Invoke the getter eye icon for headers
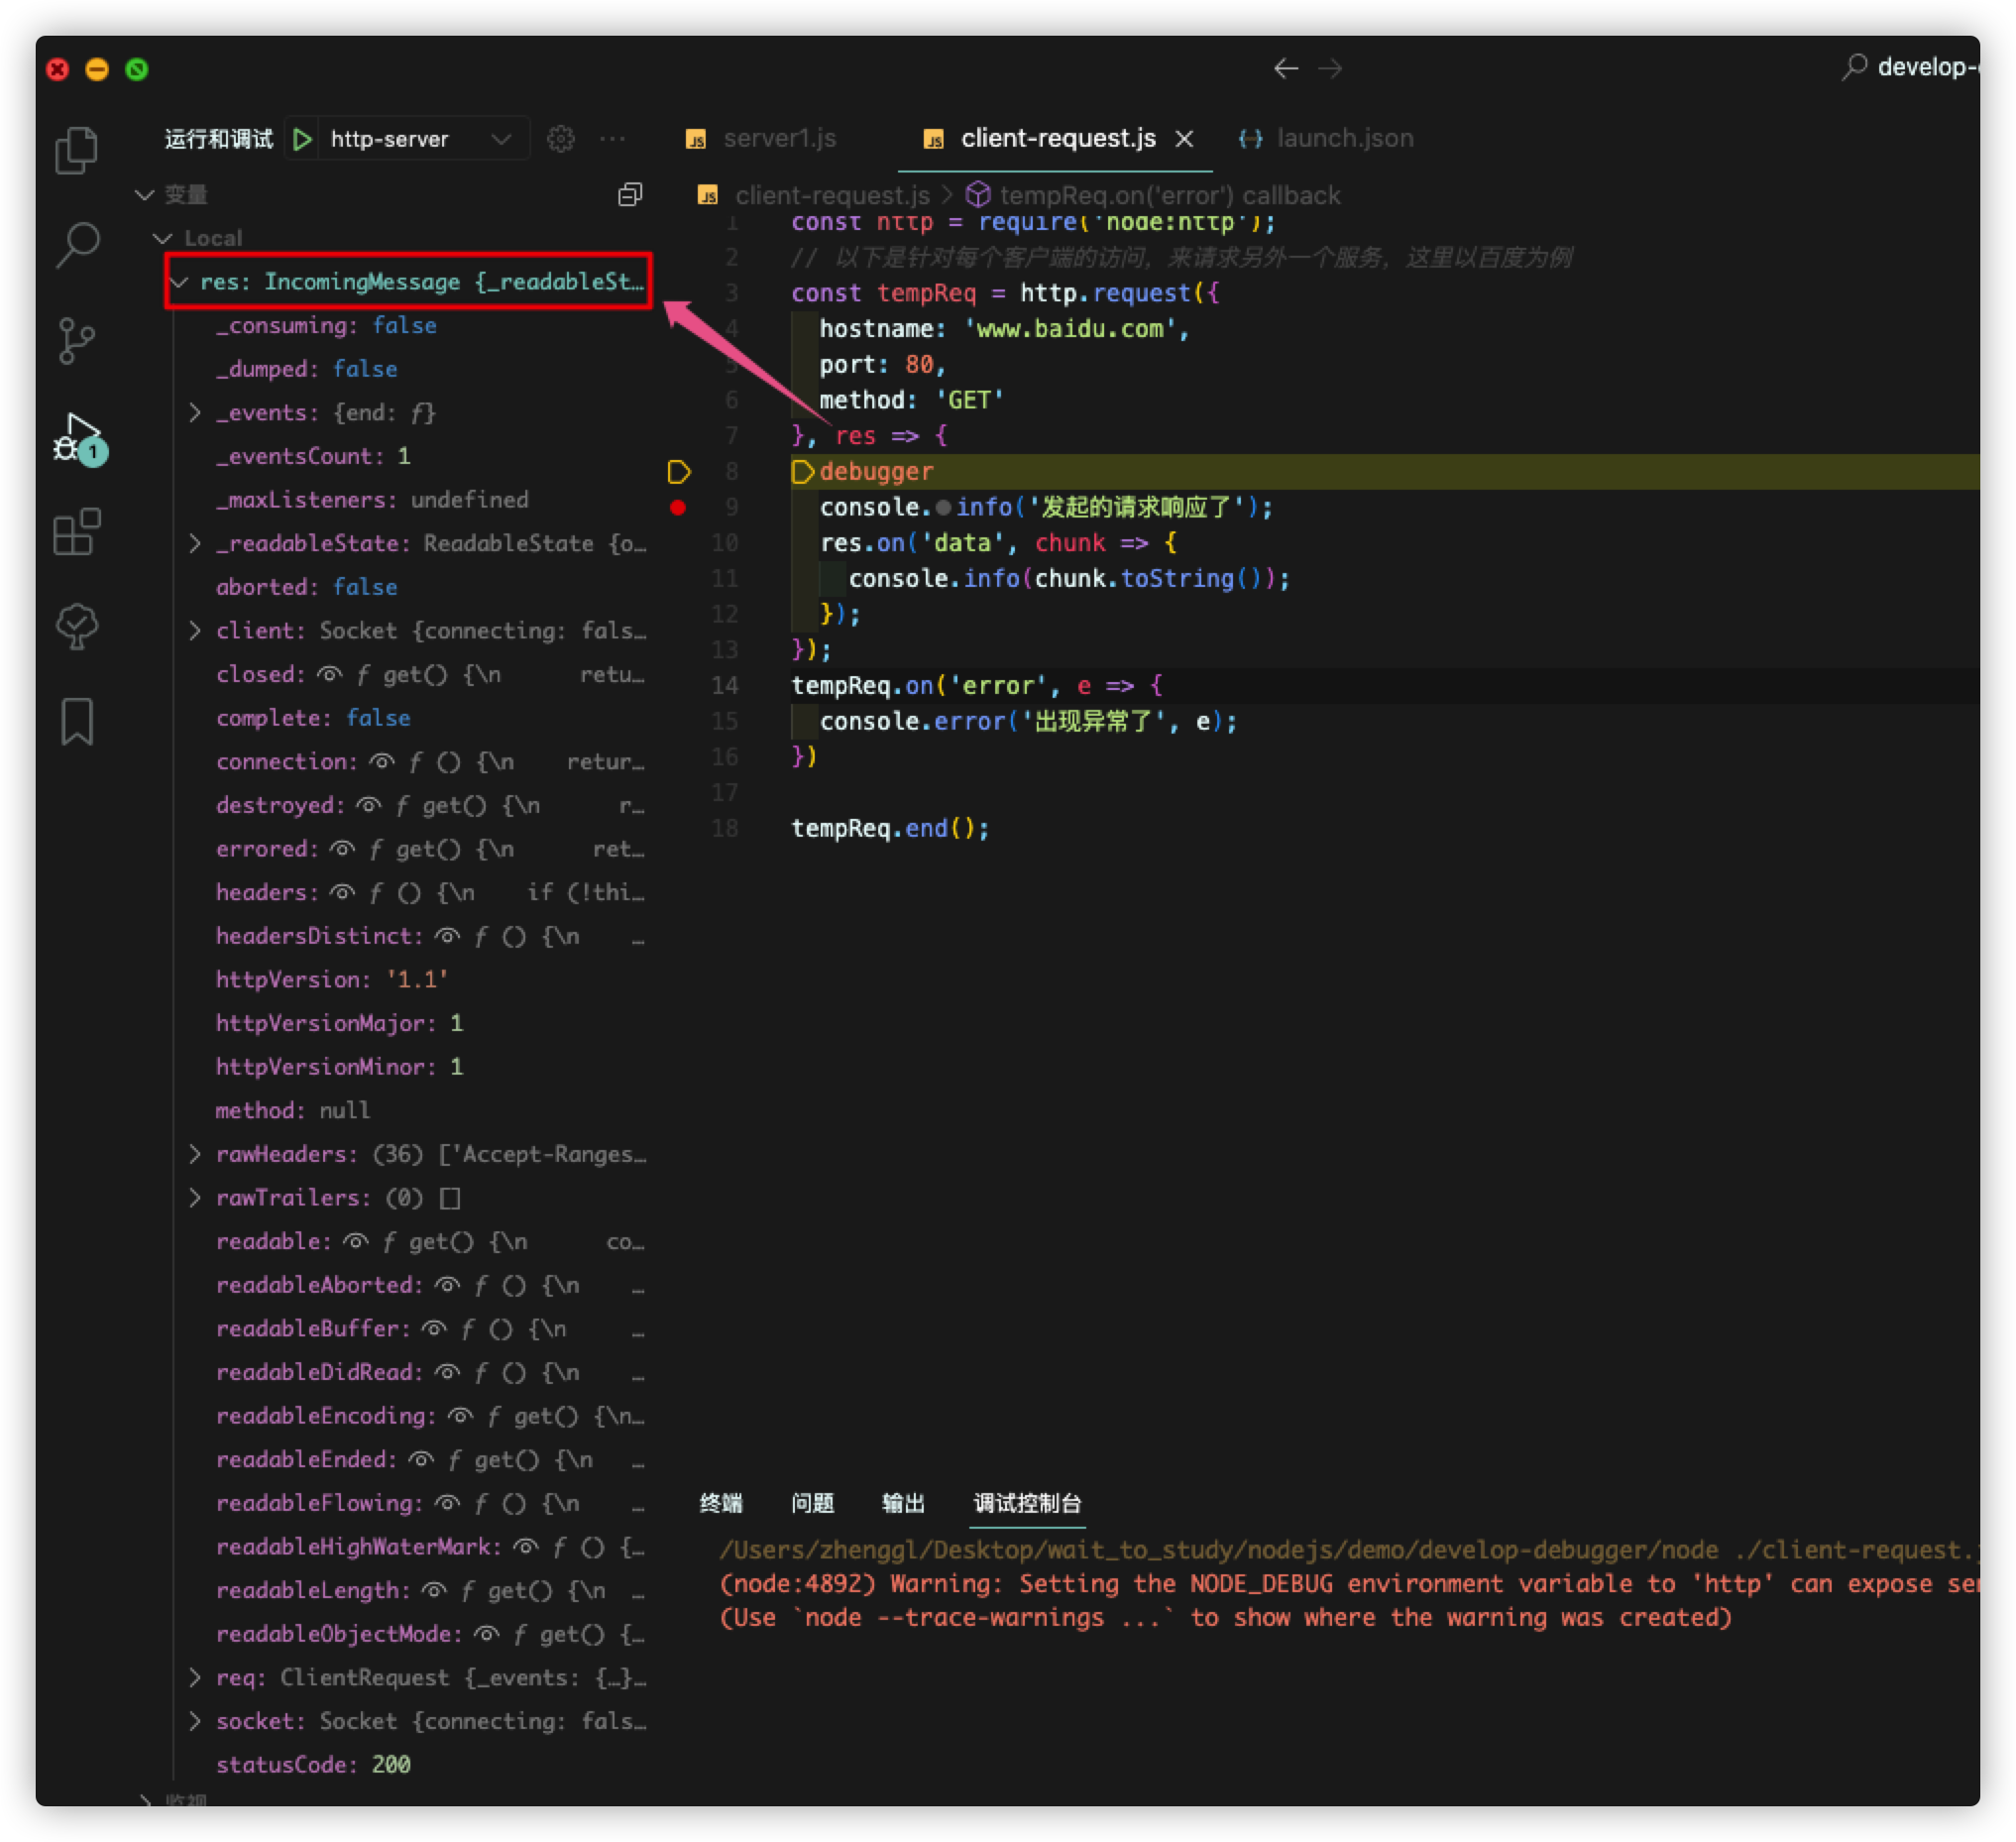The image size is (2016, 1842). point(343,893)
